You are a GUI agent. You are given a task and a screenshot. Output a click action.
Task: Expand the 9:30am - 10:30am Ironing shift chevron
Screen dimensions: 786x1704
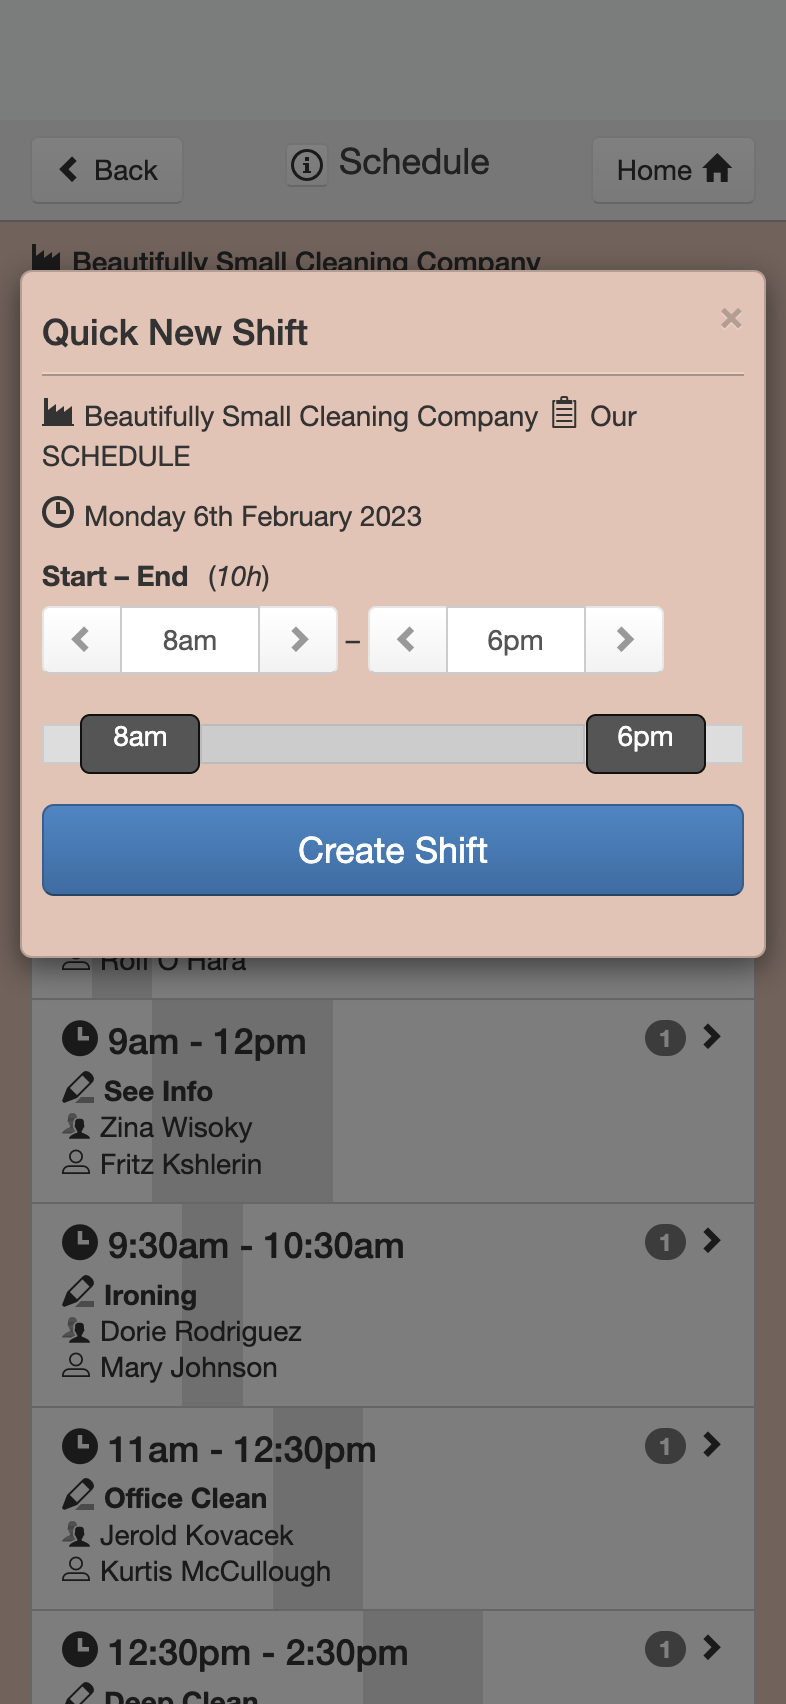click(x=712, y=1241)
